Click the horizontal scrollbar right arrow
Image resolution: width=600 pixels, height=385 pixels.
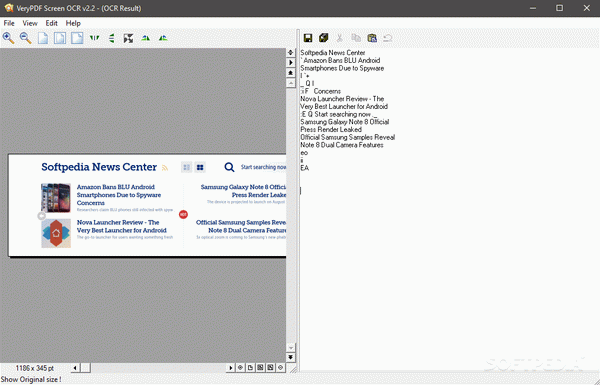click(230, 368)
